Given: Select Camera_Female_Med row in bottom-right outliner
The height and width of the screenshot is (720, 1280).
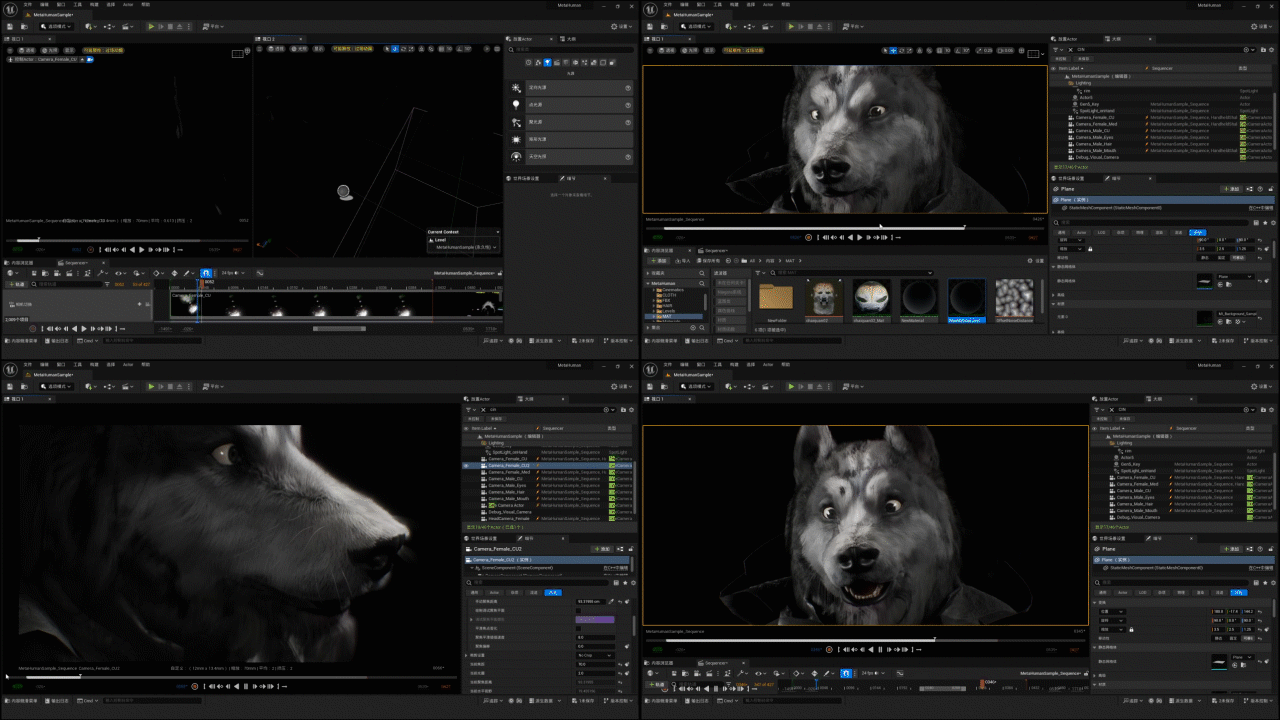Looking at the screenshot, I should point(1183,484).
